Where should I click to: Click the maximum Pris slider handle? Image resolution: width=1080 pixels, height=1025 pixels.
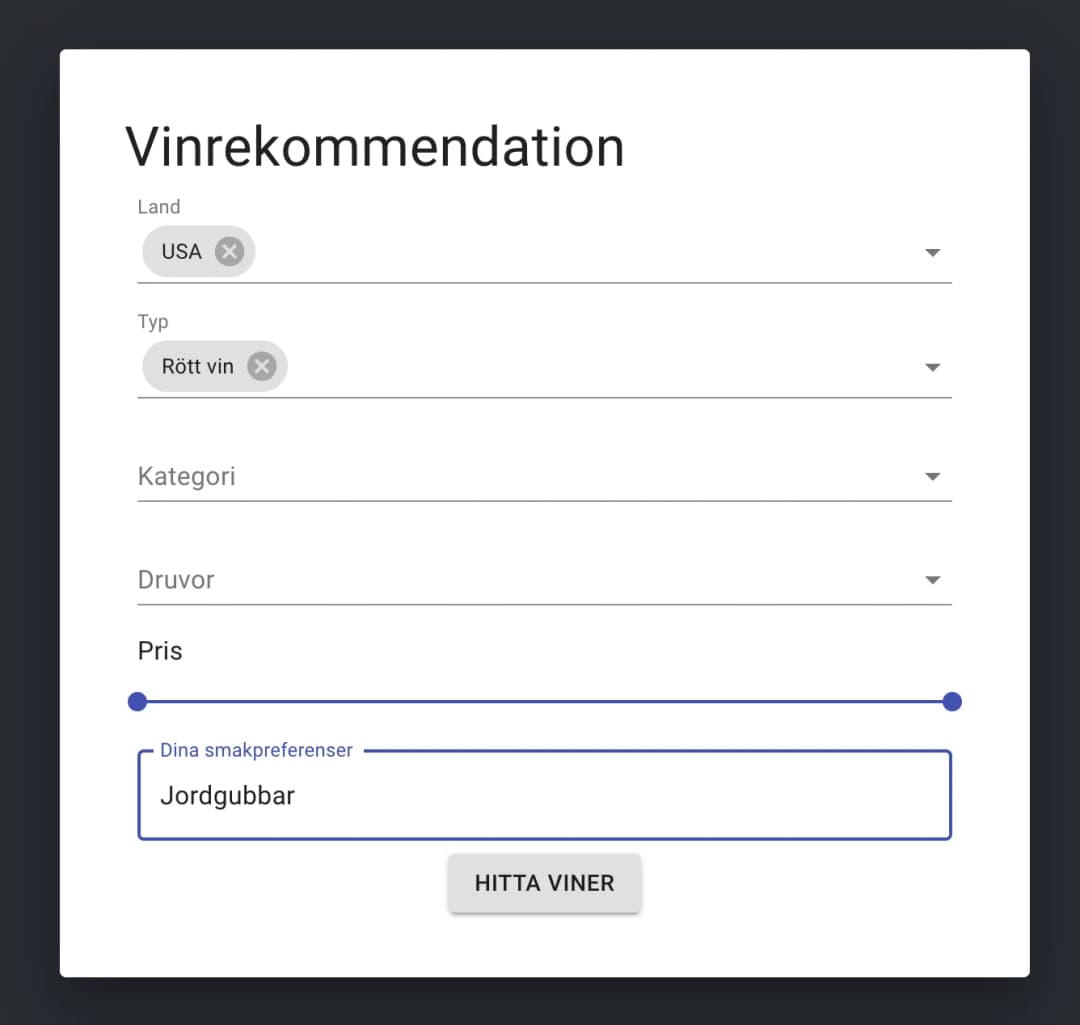(952, 702)
